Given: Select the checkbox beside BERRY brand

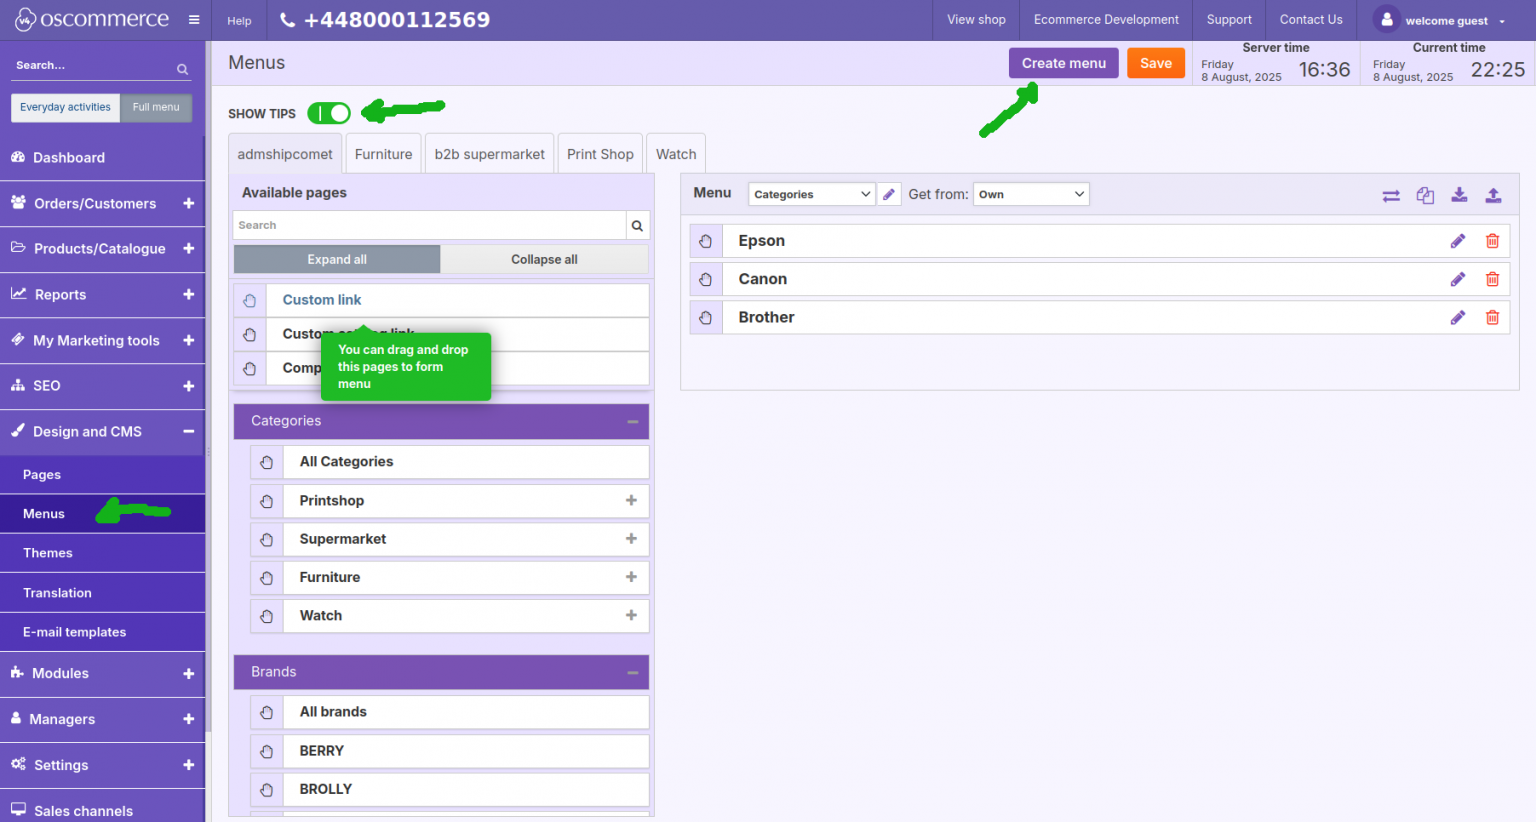Looking at the screenshot, I should tap(266, 751).
